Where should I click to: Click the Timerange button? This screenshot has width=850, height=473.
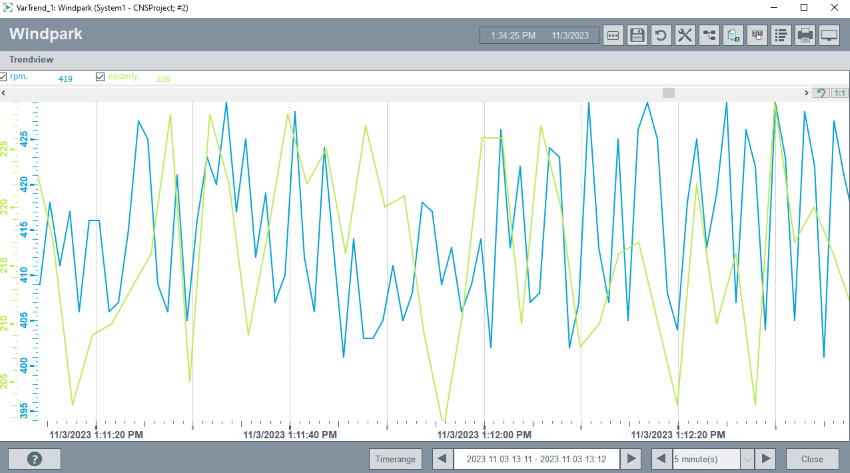click(396, 458)
